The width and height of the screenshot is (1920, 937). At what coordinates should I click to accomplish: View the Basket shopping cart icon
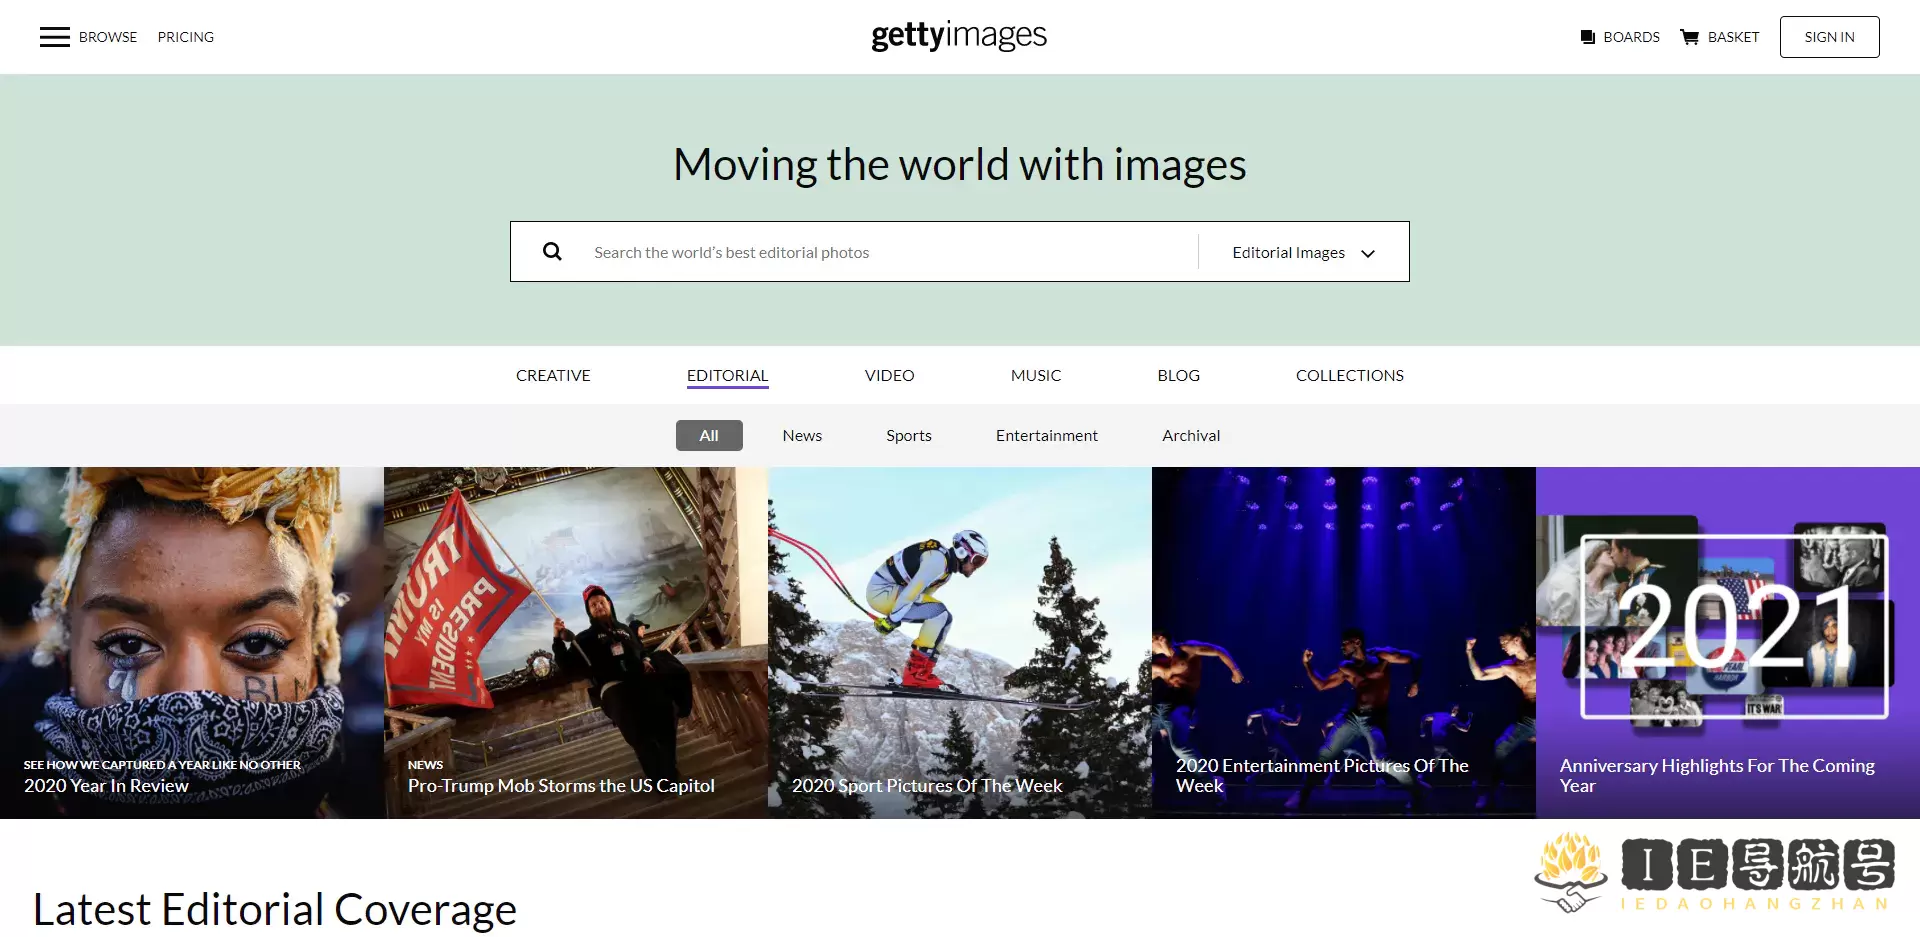[1690, 37]
